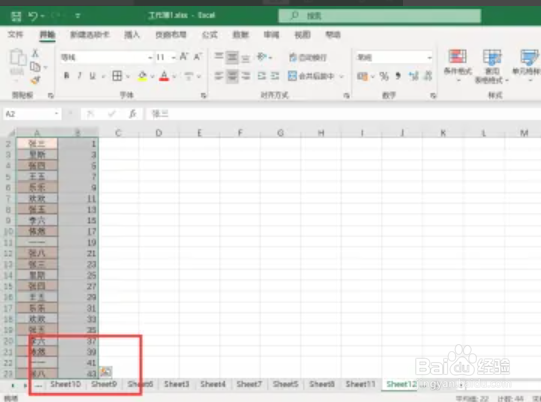The image size is (541, 402).
Task: Switch to Sheet11 tab
Action: [360, 384]
